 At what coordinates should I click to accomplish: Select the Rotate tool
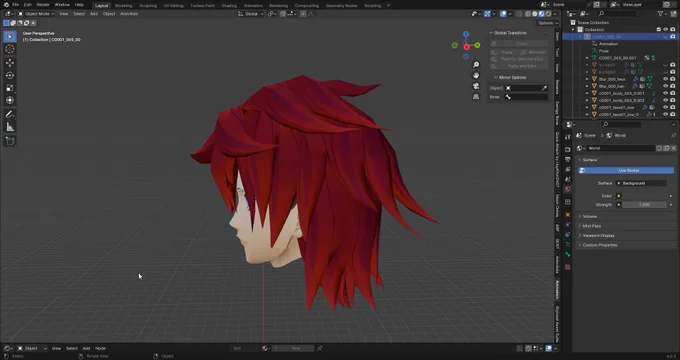pos(10,75)
